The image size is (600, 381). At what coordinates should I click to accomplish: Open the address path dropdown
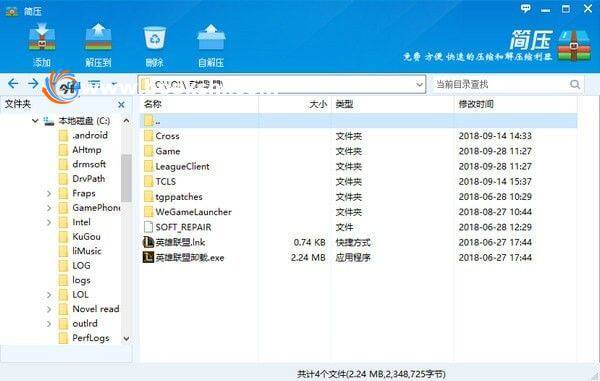(419, 85)
